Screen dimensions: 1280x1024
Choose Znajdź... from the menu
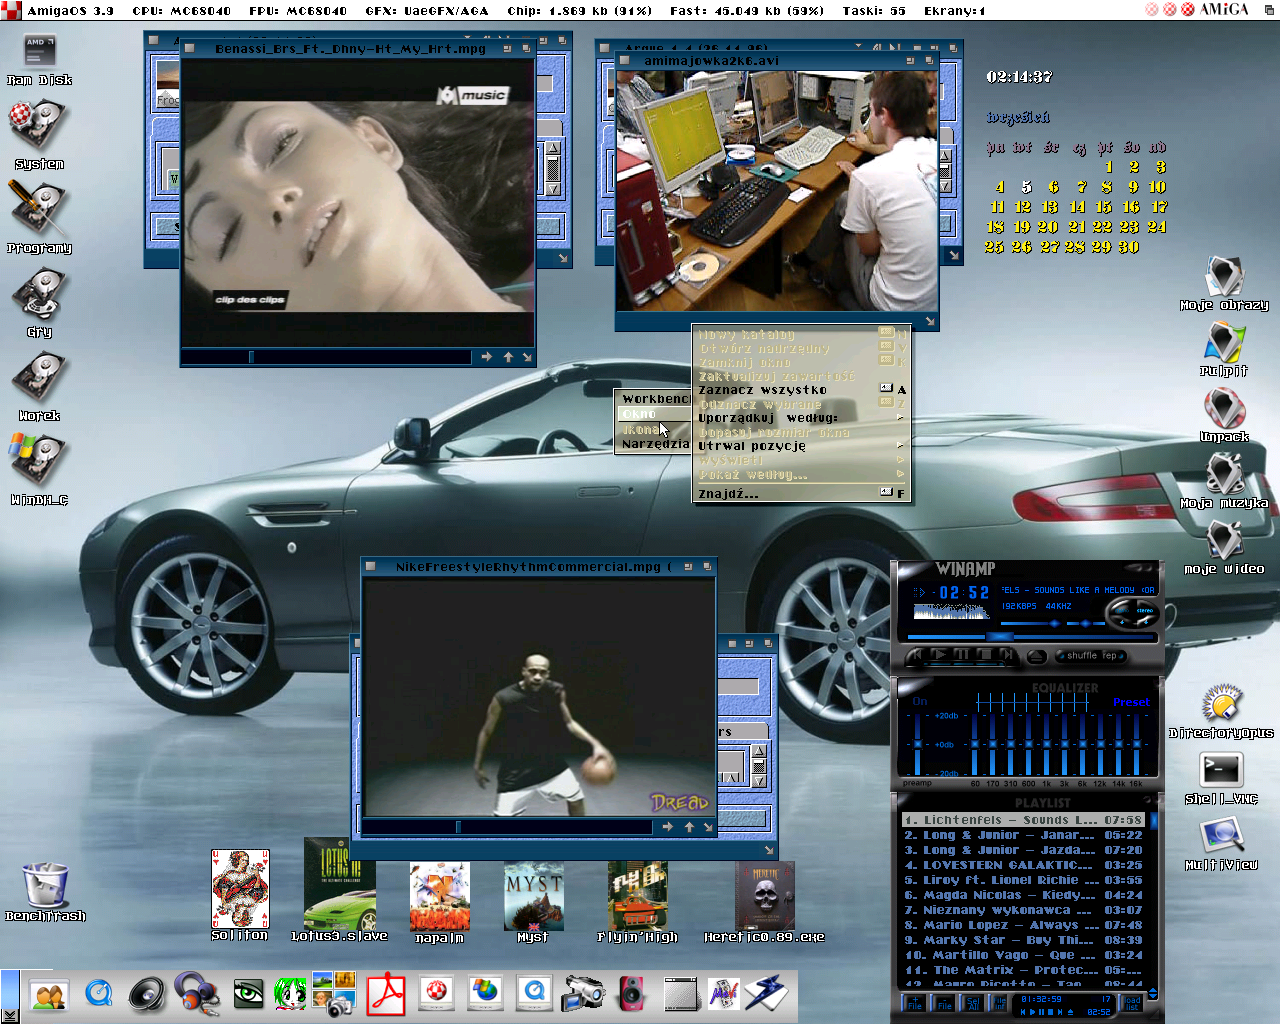click(800, 494)
